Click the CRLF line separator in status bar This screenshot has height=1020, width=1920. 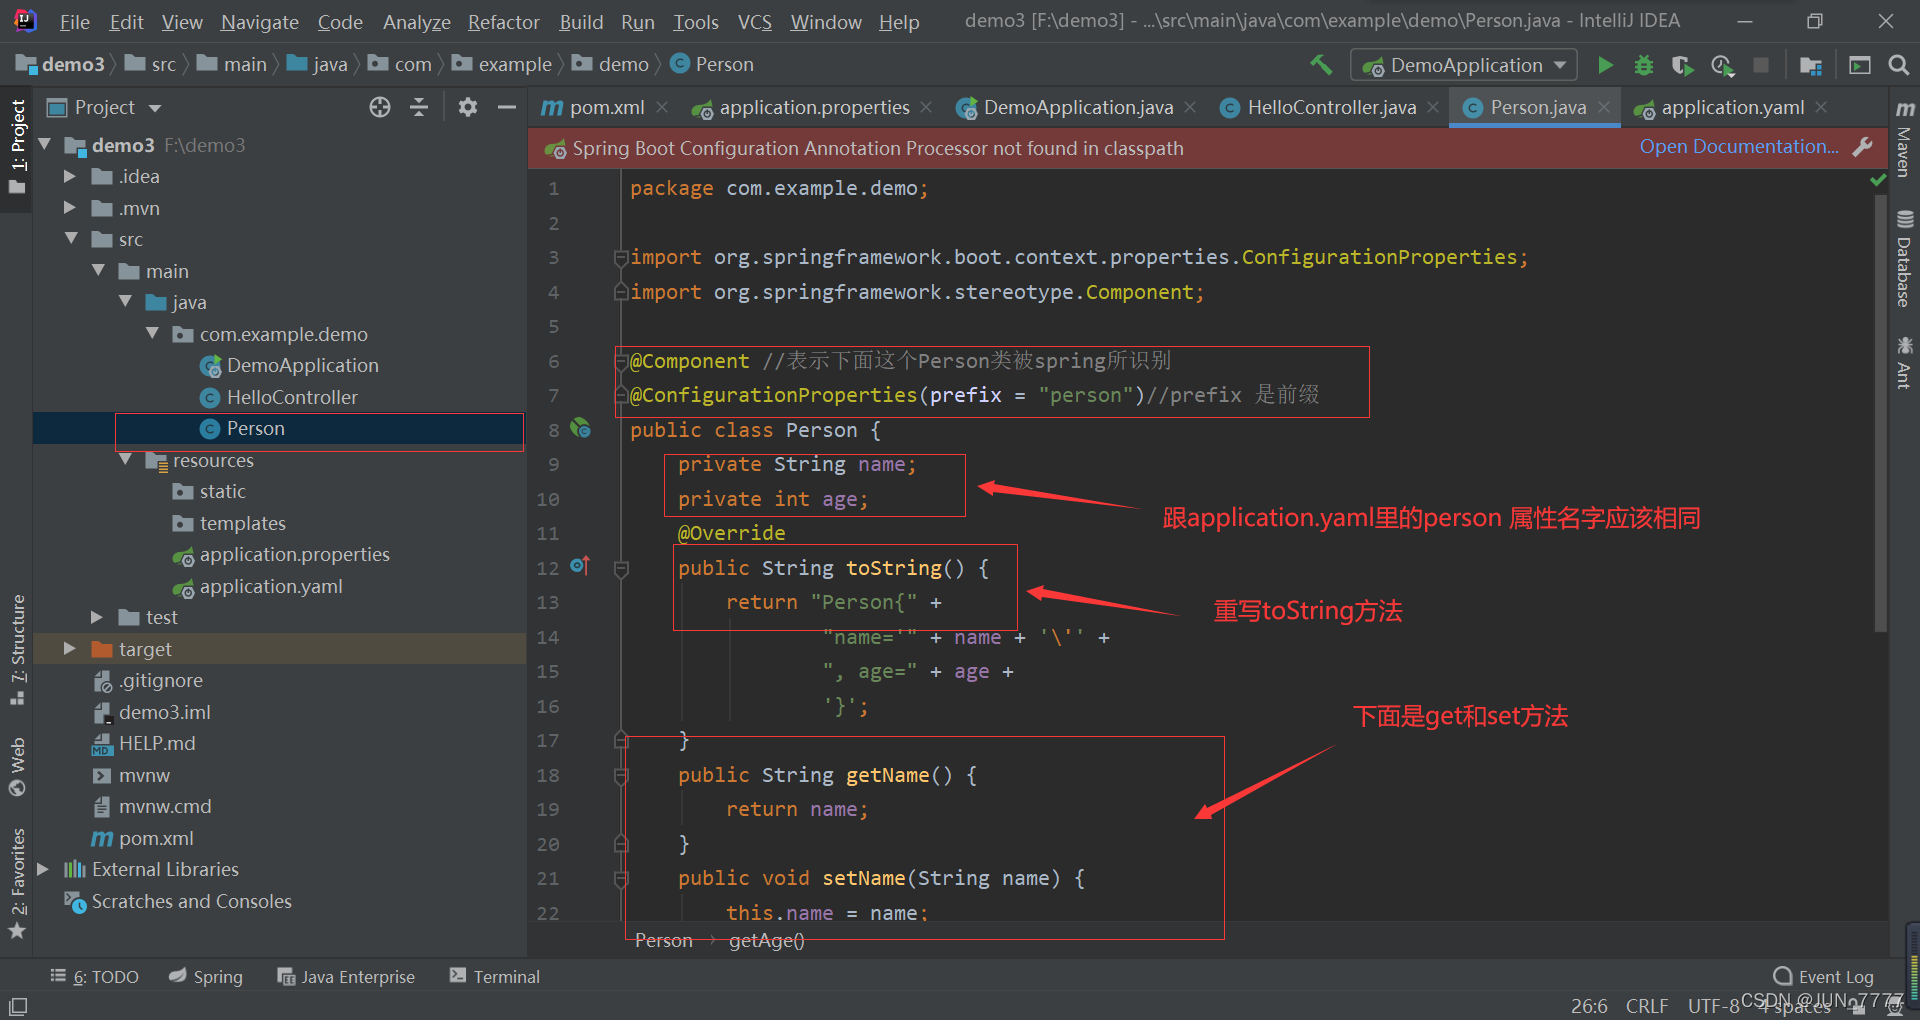coord(1646,1006)
